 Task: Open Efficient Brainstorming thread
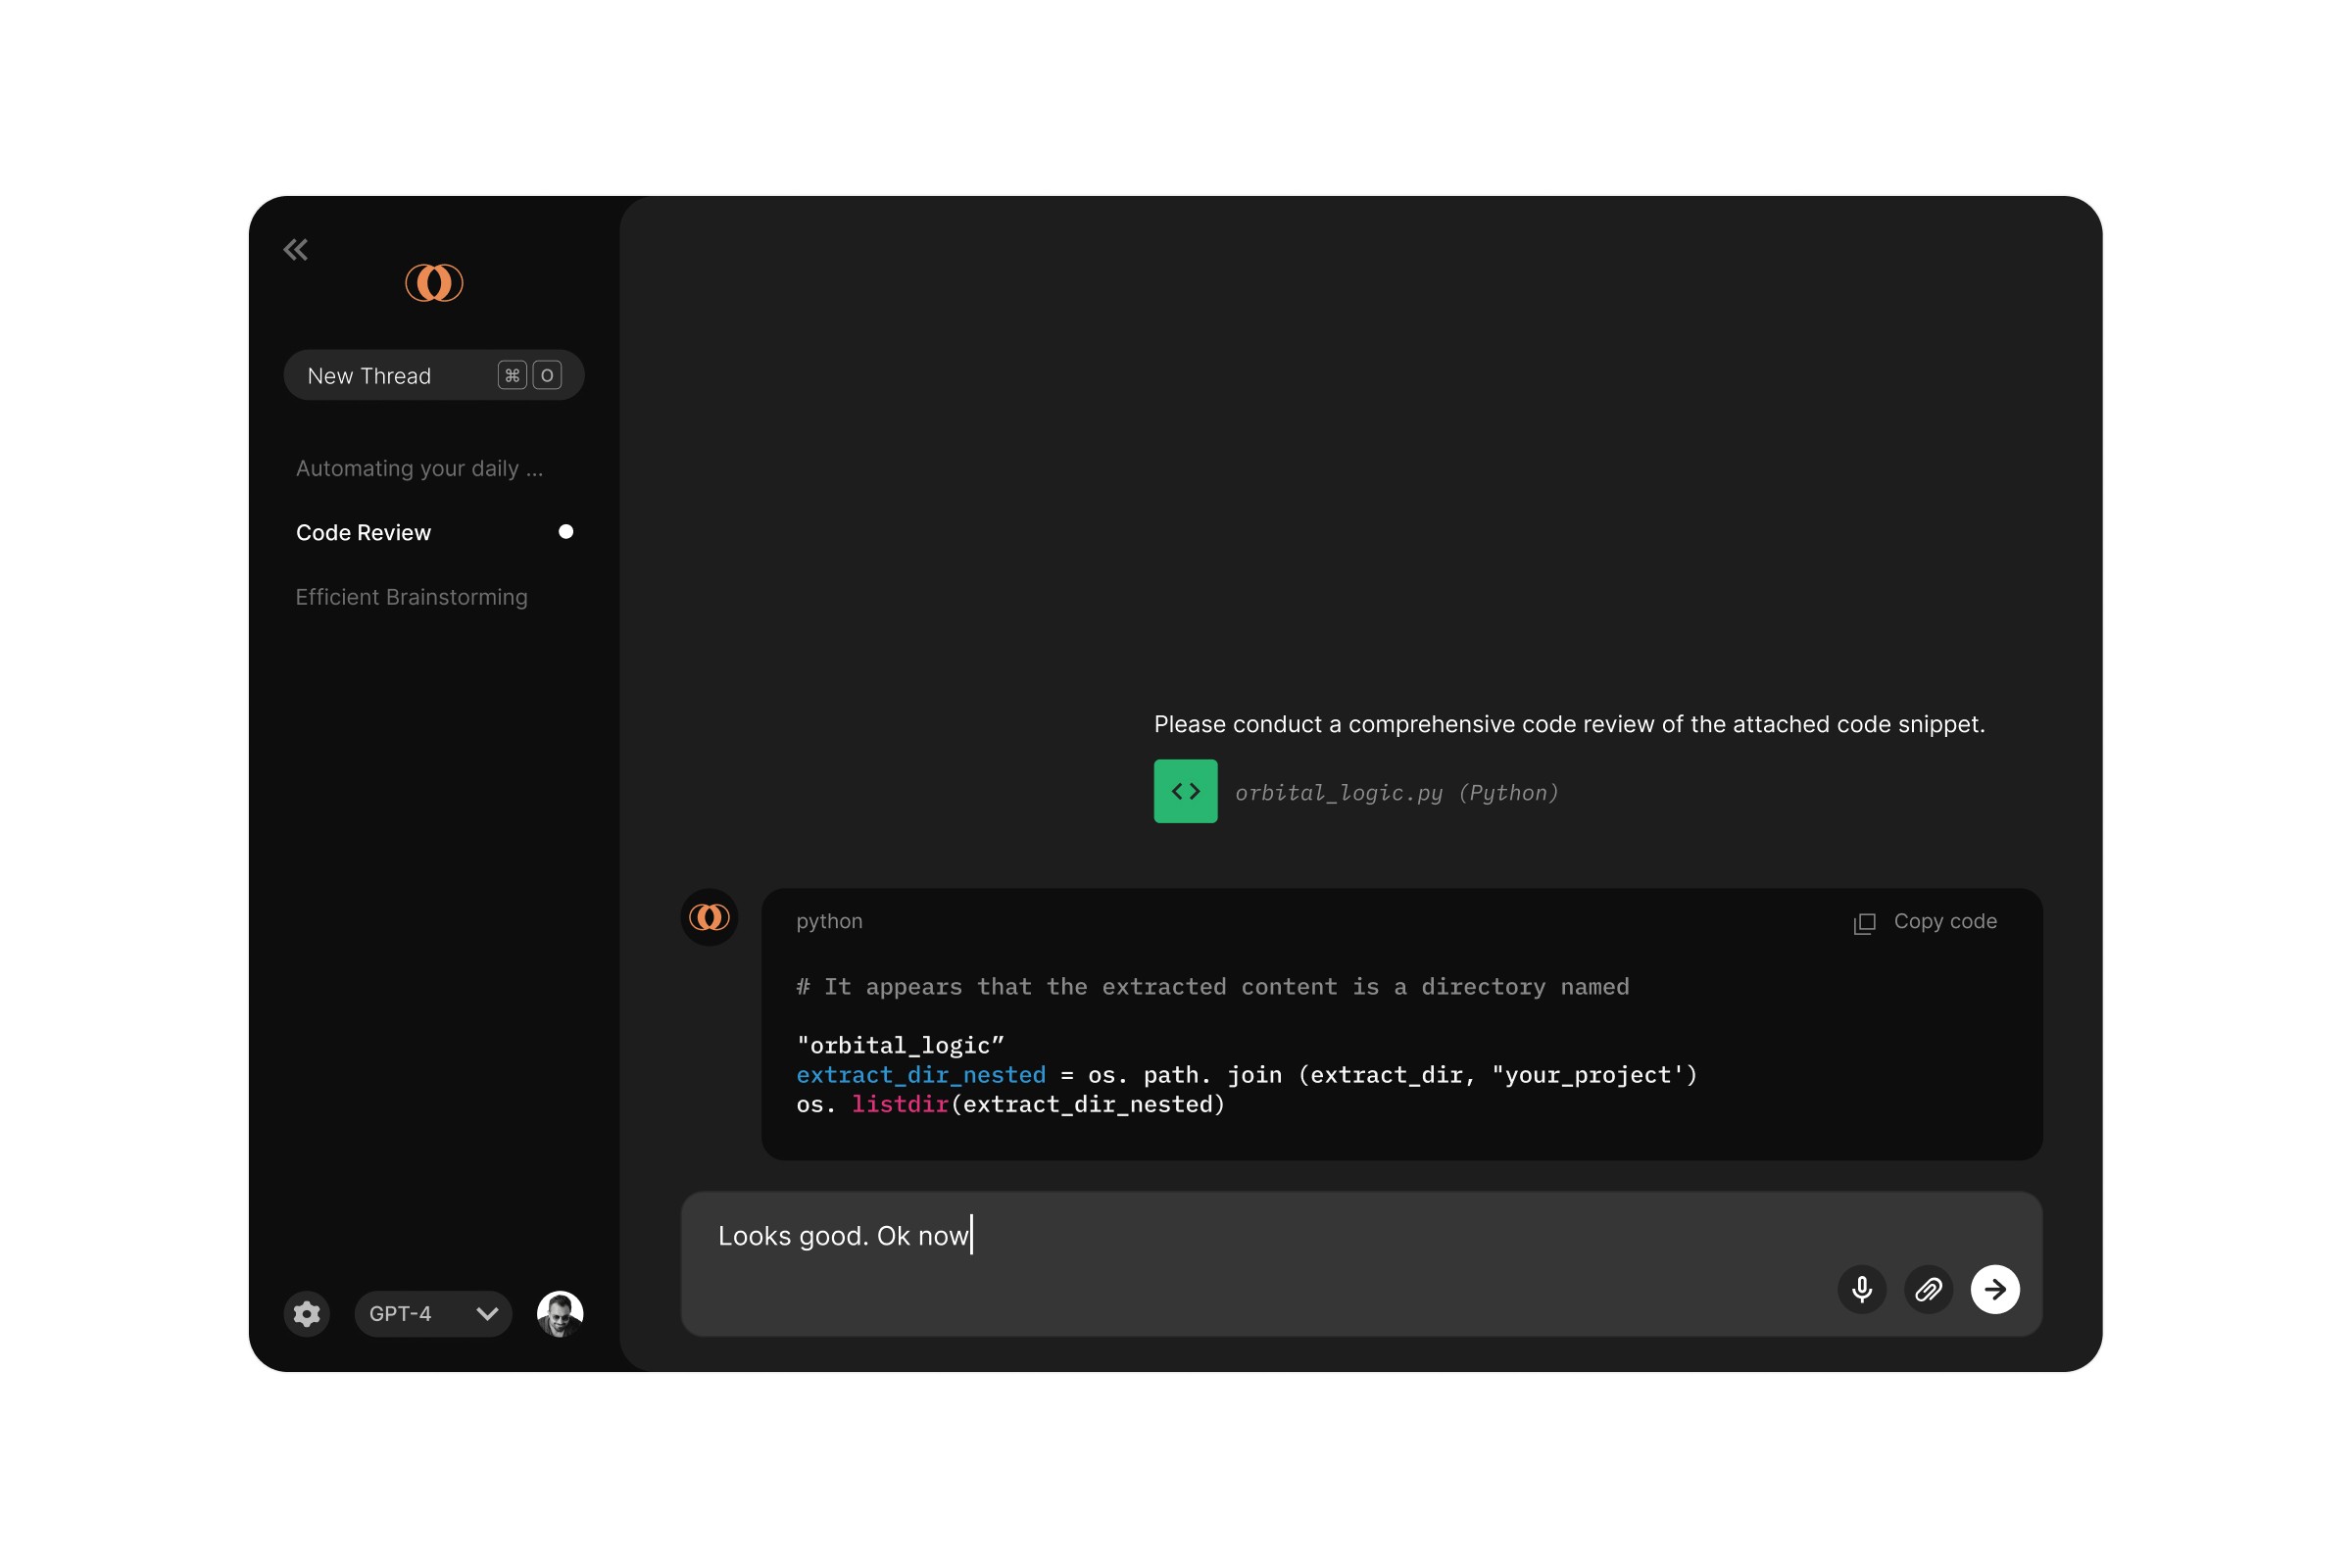pos(411,597)
